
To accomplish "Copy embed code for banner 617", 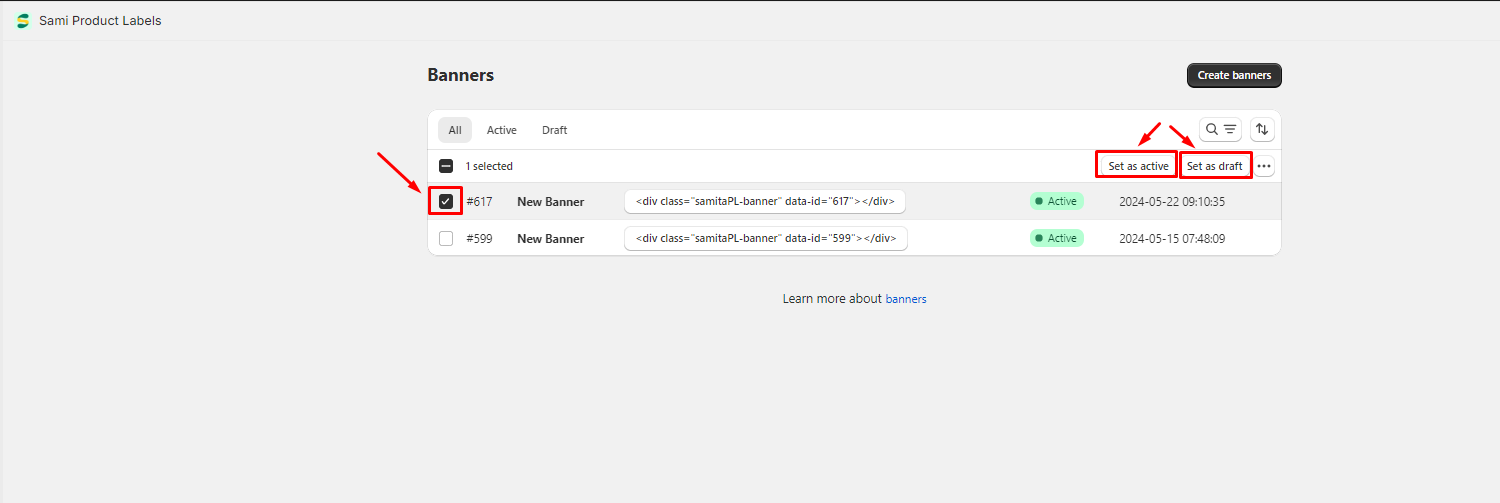I will (765, 201).
